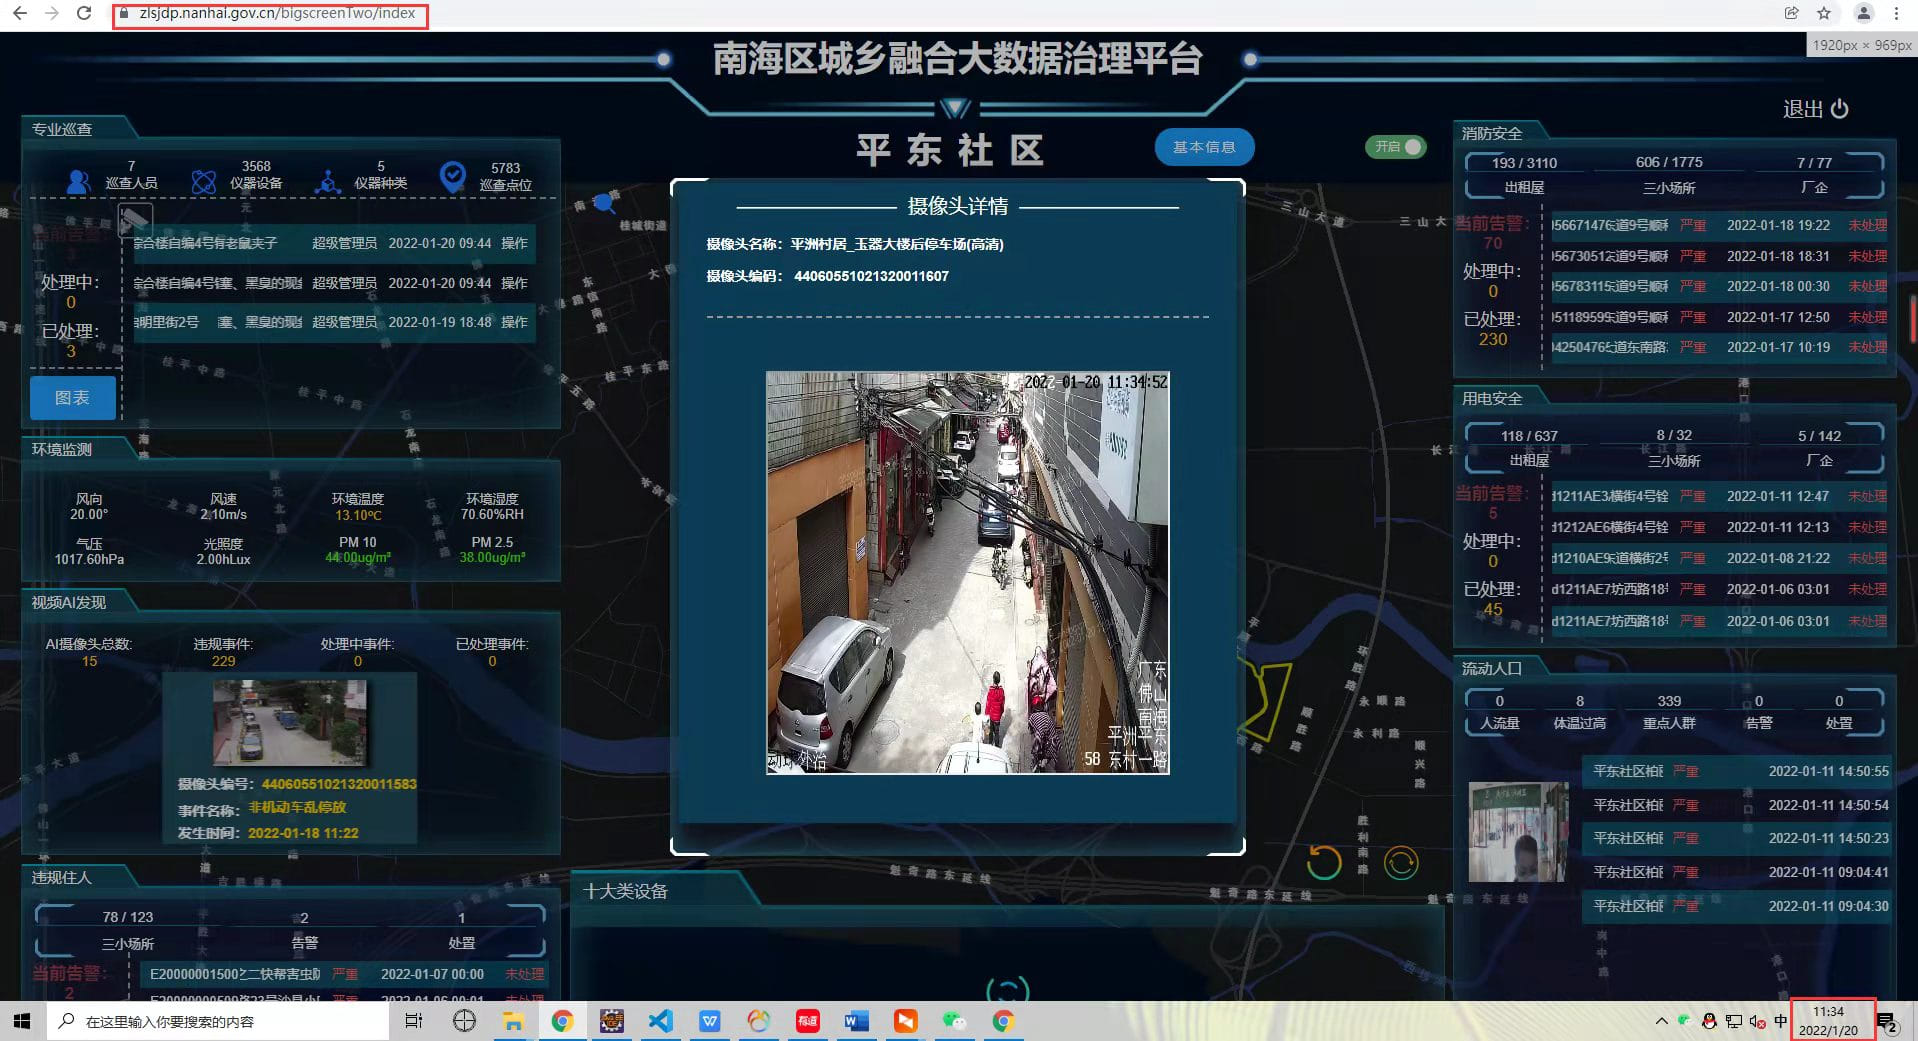Expand hidden system tray icons arrow
The image size is (1918, 1041).
[1661, 1021]
